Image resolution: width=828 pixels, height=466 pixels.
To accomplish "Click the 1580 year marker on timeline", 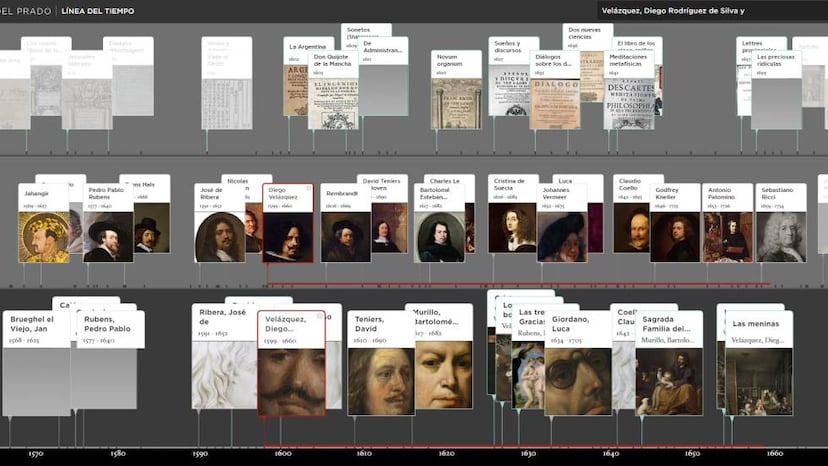I will pyautogui.click(x=118, y=453).
